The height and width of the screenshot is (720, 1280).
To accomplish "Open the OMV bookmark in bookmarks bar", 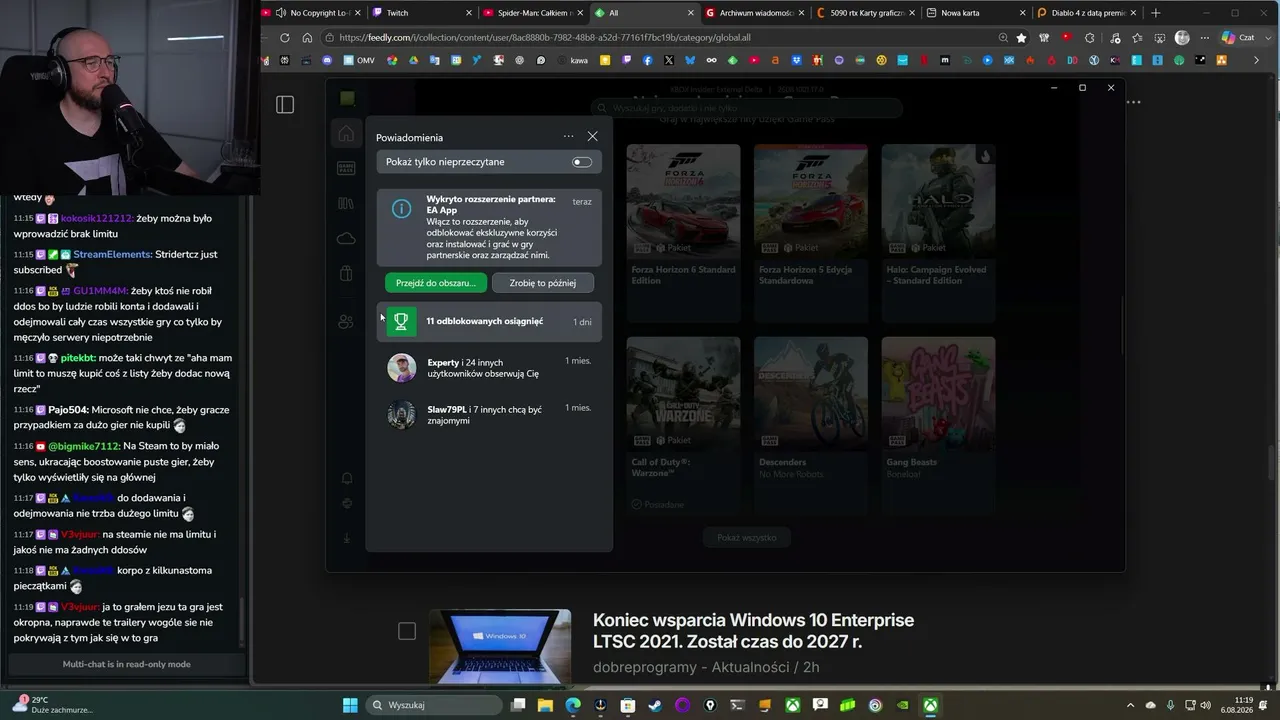I will tap(358, 60).
